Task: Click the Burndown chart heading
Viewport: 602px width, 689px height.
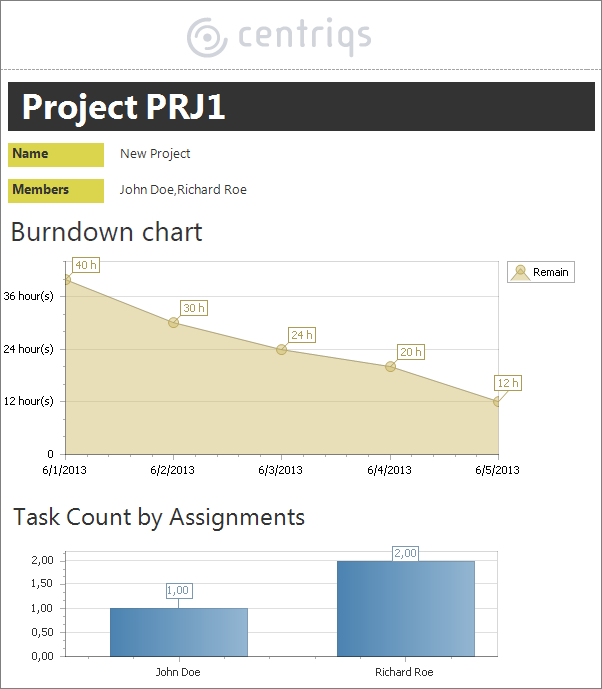Action: [x=107, y=232]
